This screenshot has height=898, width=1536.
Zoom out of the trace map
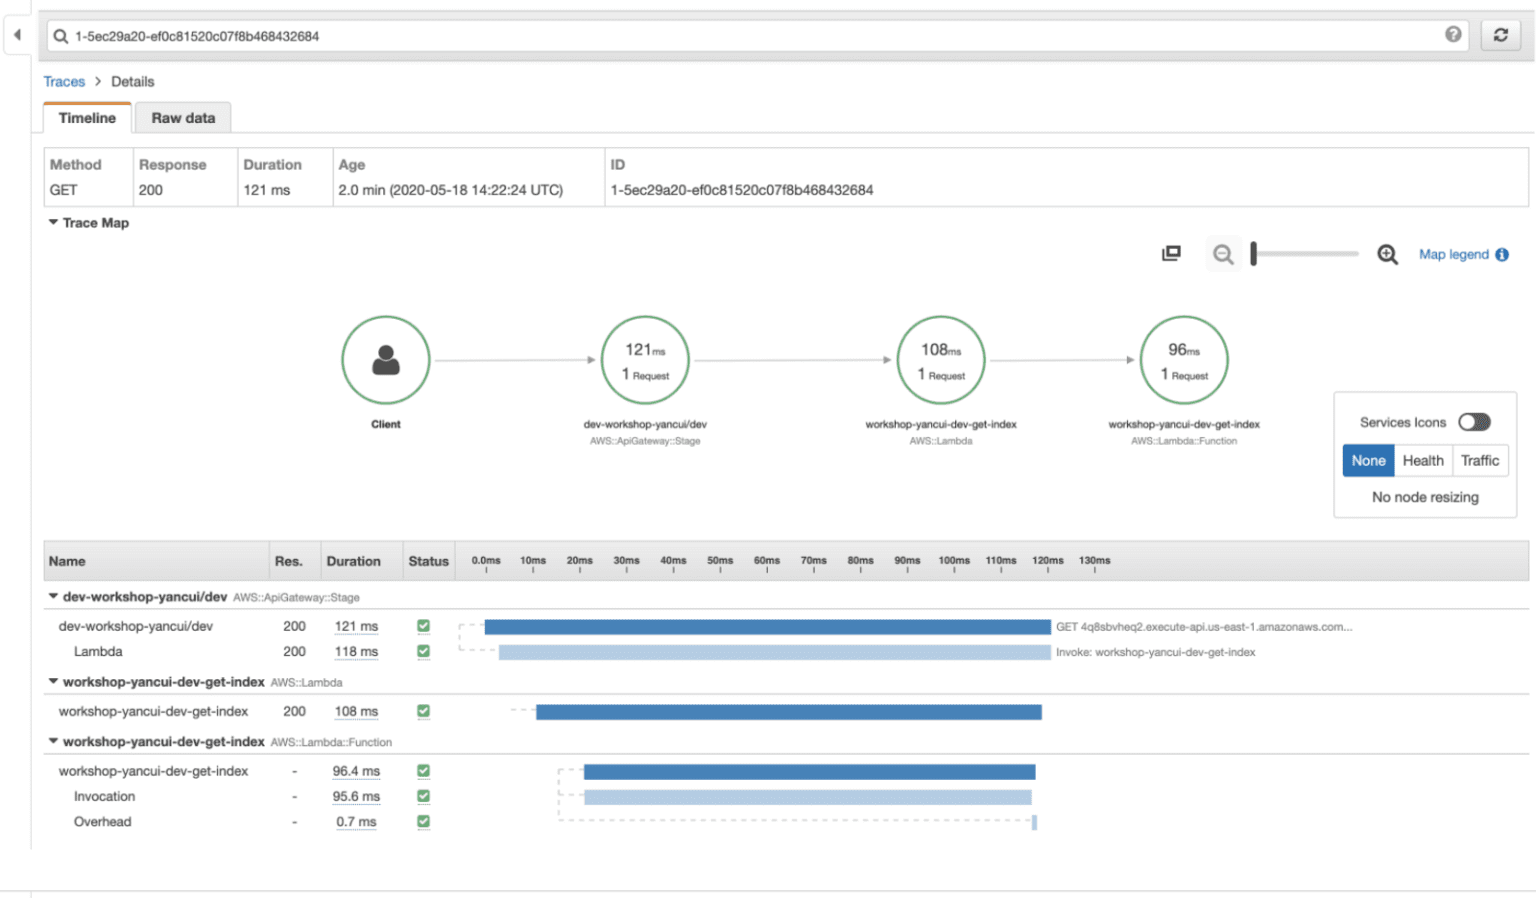(x=1223, y=254)
